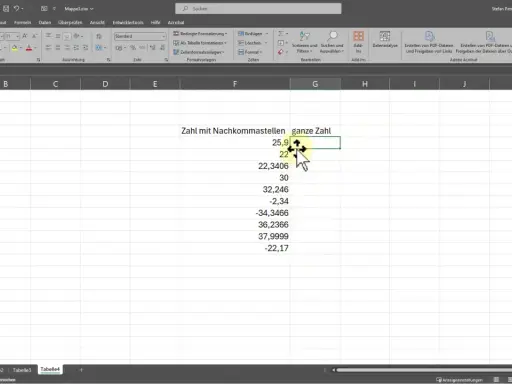
Task: Click the Zahl mit Nachkommastellen header cell
Action: 235,131
